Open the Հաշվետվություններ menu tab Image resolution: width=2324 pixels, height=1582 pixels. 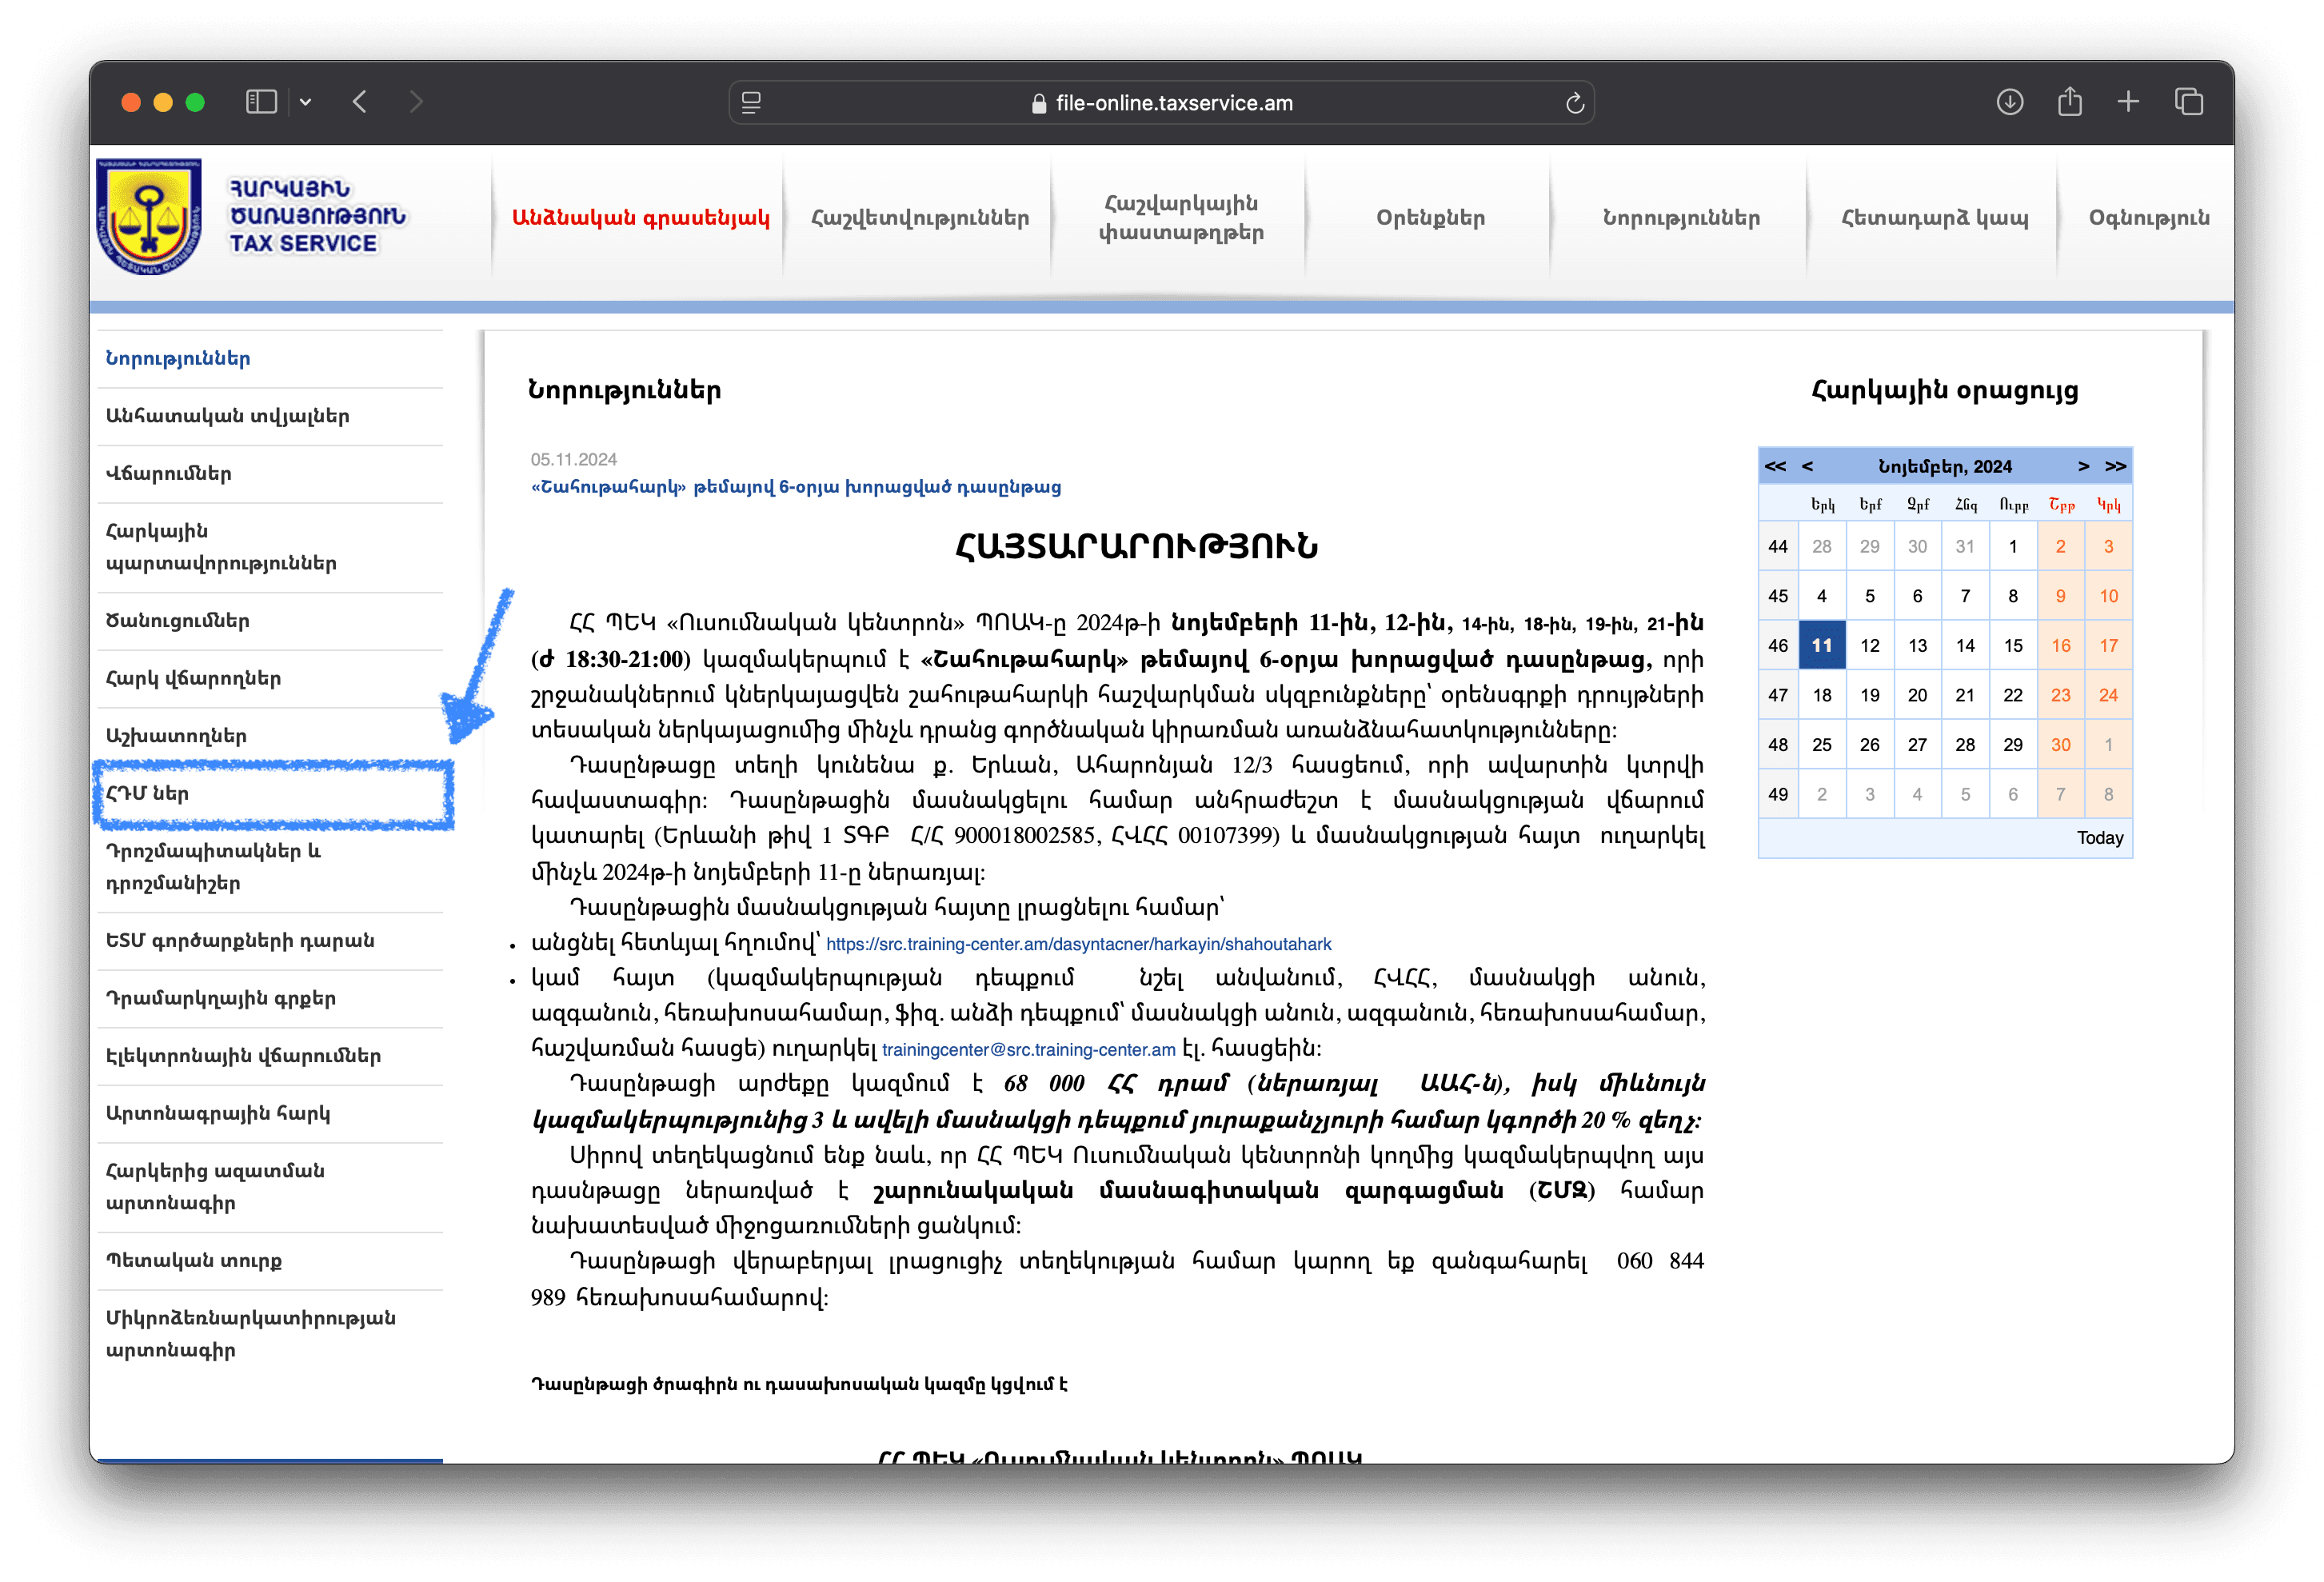[x=919, y=218]
